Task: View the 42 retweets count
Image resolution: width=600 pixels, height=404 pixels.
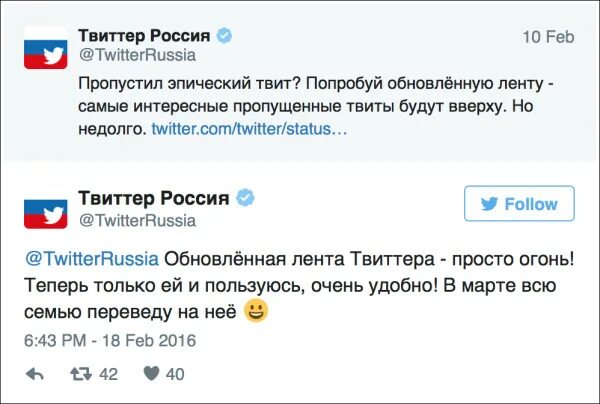Action: (x=109, y=375)
